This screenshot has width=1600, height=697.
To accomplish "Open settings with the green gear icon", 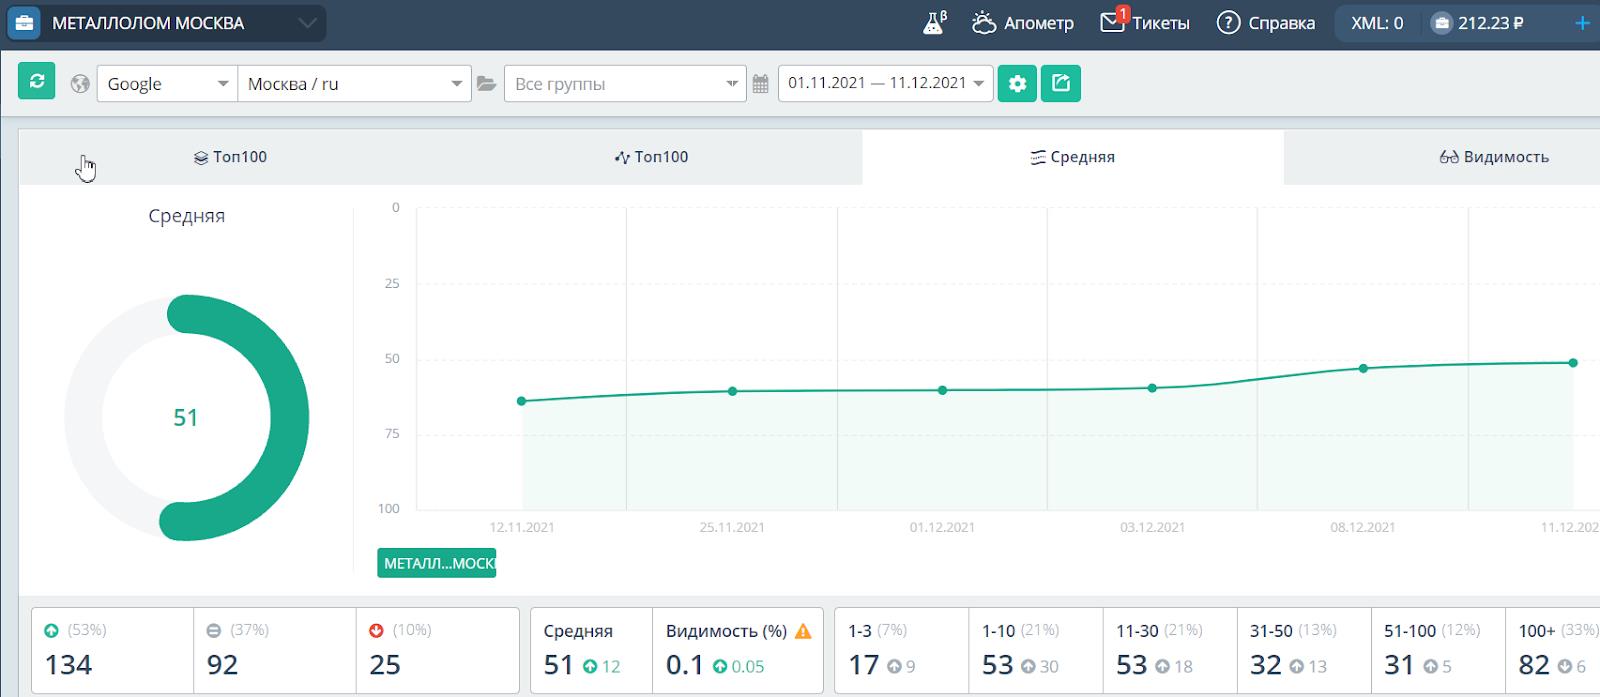I will pos(1017,83).
